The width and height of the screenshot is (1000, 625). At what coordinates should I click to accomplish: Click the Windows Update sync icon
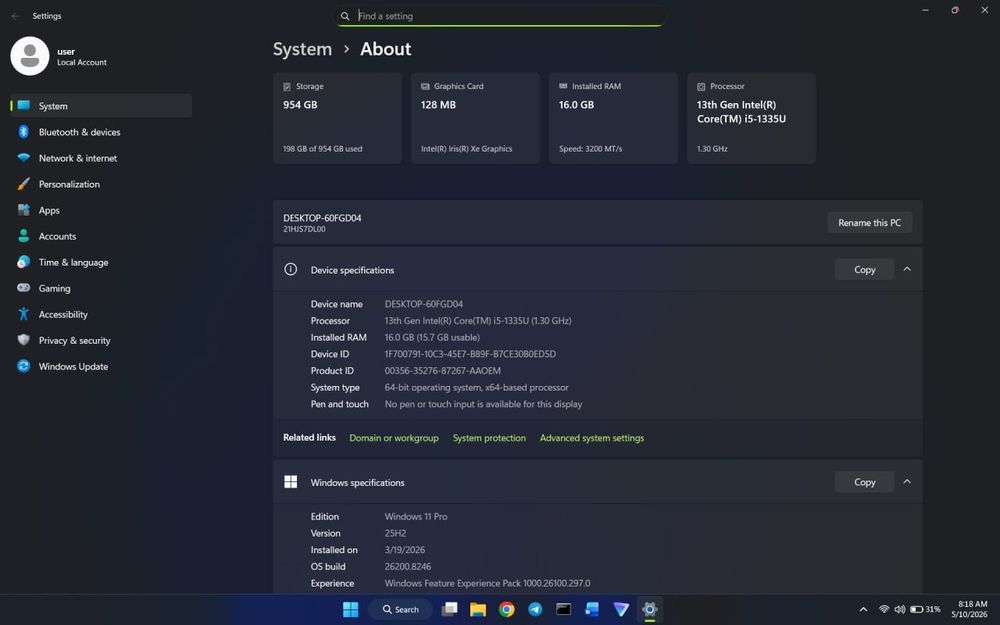point(24,366)
